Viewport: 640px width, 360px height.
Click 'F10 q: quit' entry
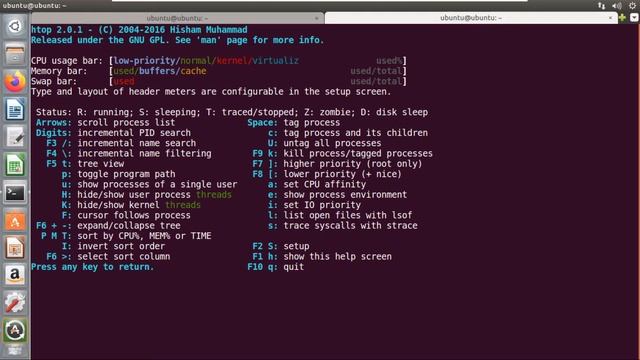(276, 267)
